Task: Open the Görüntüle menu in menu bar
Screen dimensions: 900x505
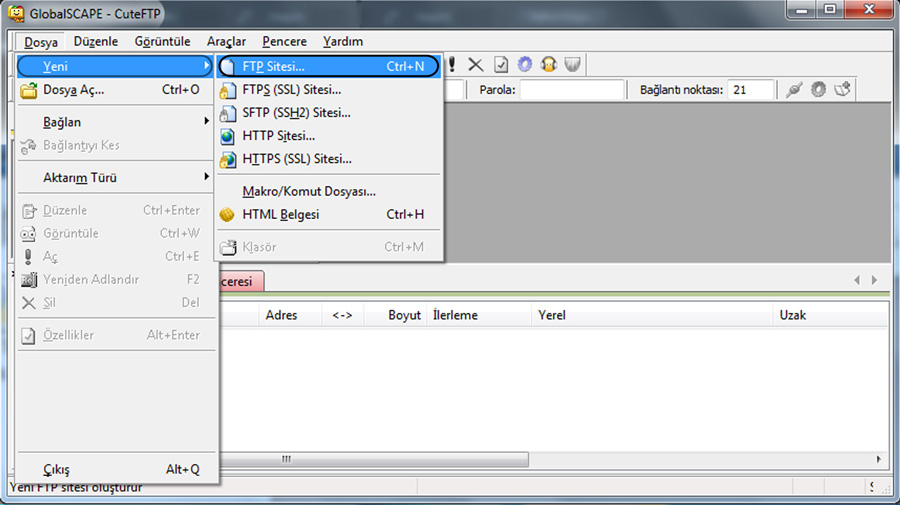Action: [162, 41]
